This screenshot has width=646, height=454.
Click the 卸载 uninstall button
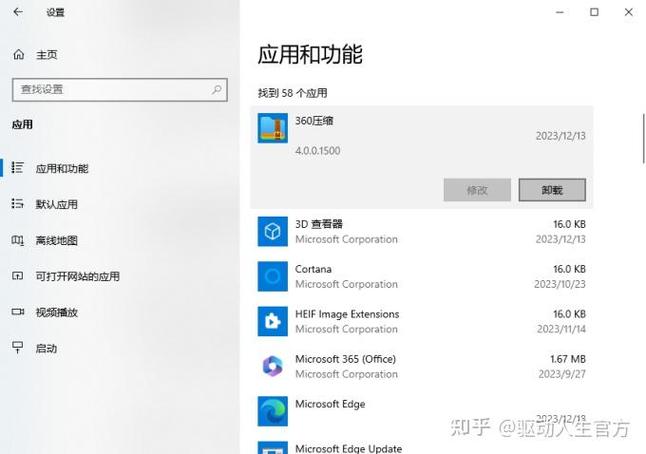552,190
